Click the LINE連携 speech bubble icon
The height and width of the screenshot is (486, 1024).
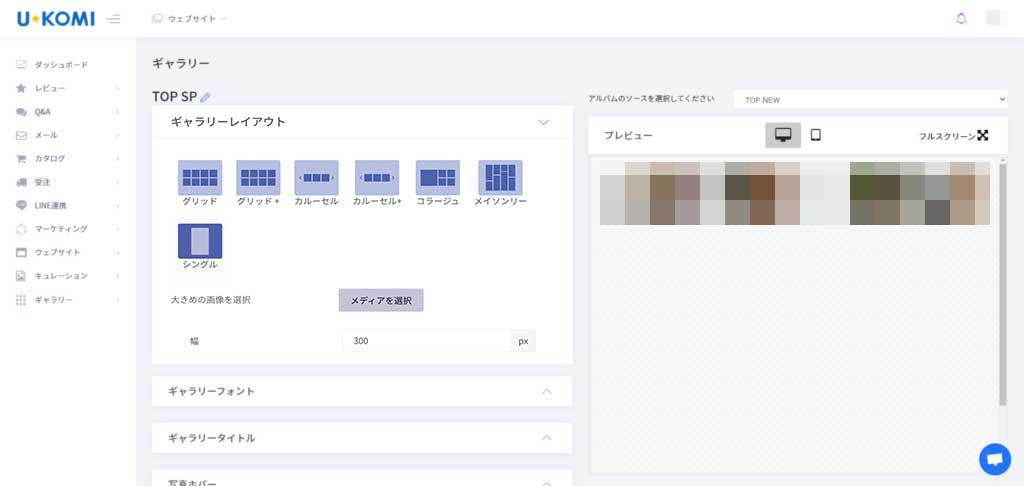(x=21, y=205)
